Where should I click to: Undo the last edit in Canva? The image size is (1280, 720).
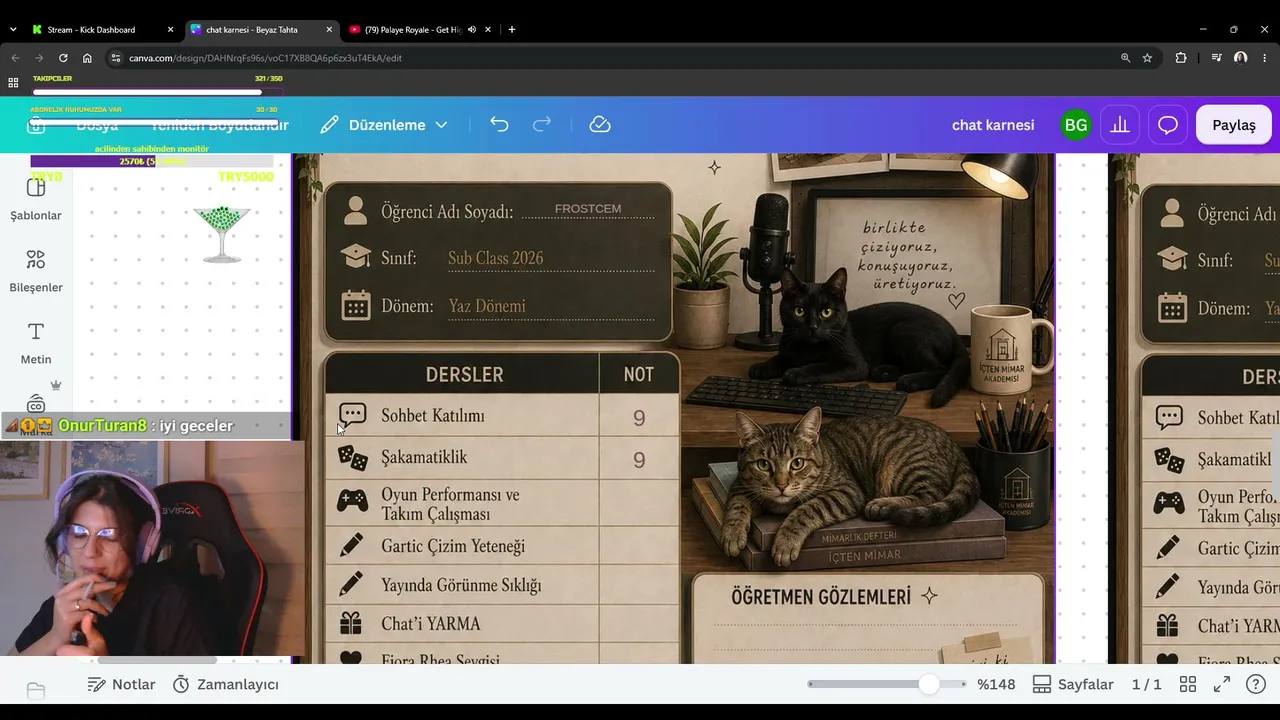click(x=499, y=125)
